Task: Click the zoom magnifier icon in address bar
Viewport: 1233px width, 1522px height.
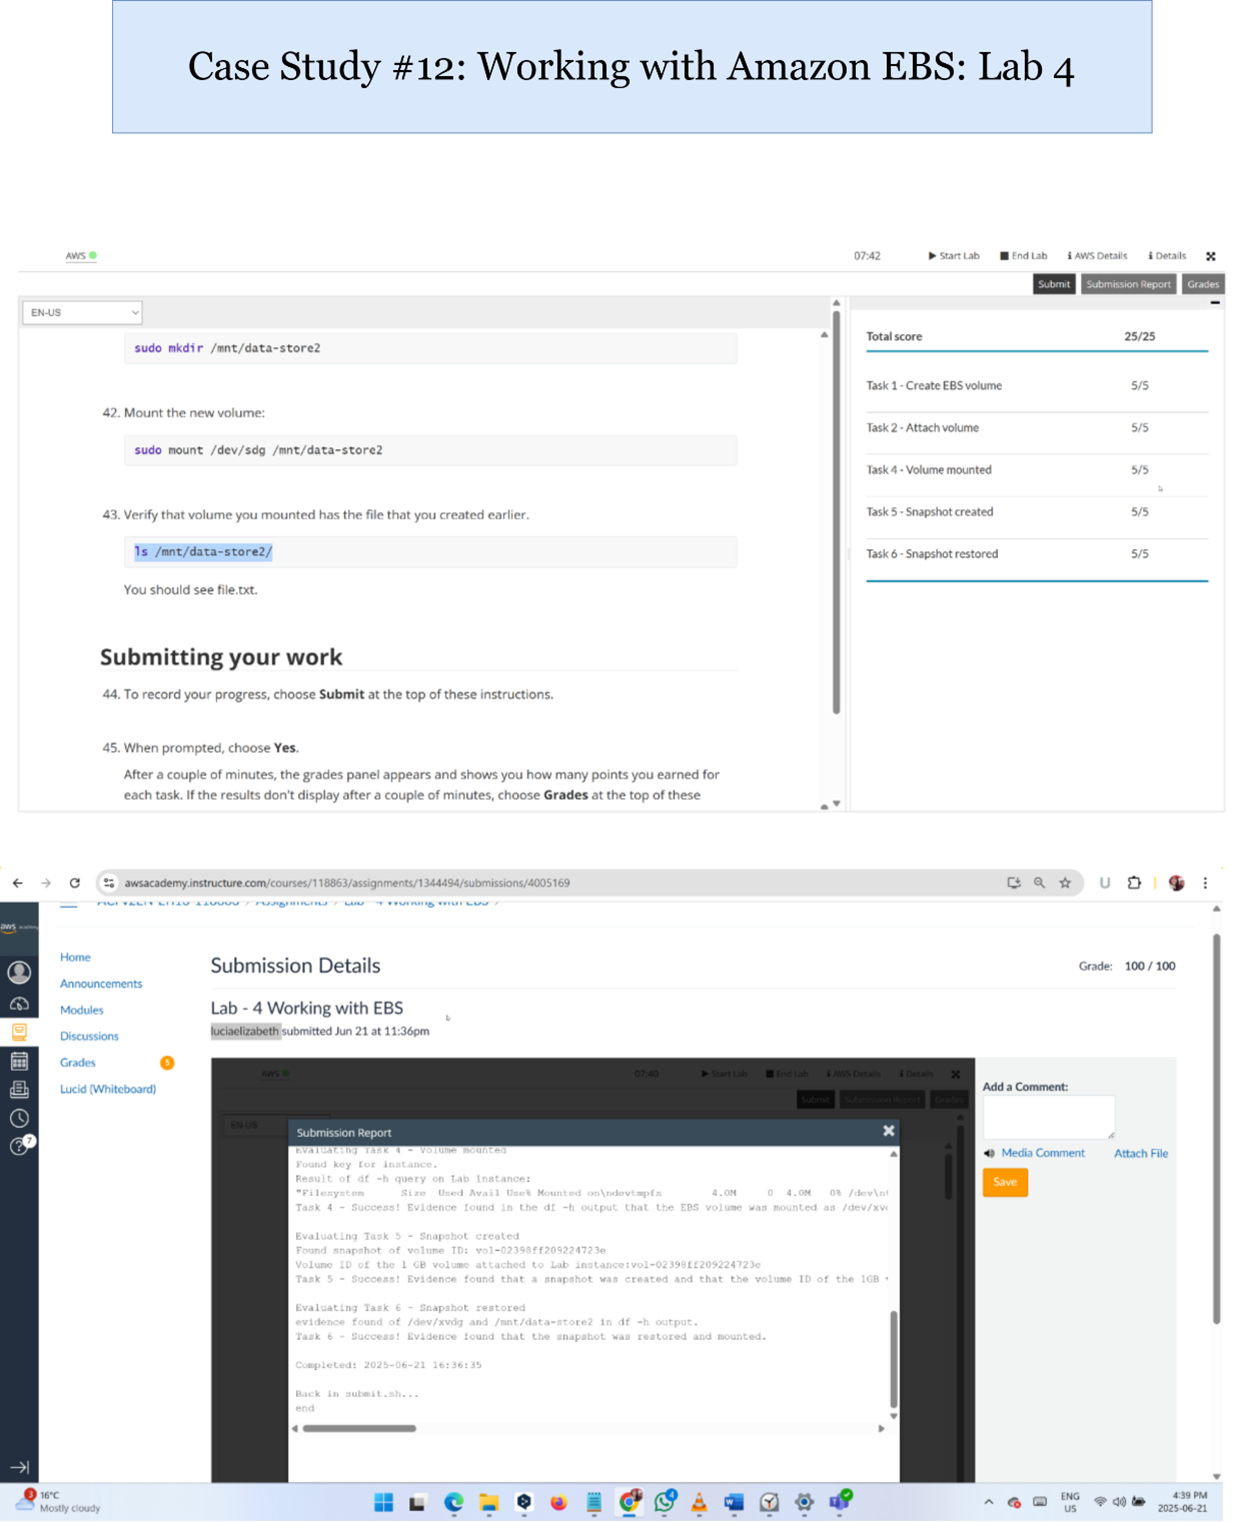Action: click(x=1039, y=883)
